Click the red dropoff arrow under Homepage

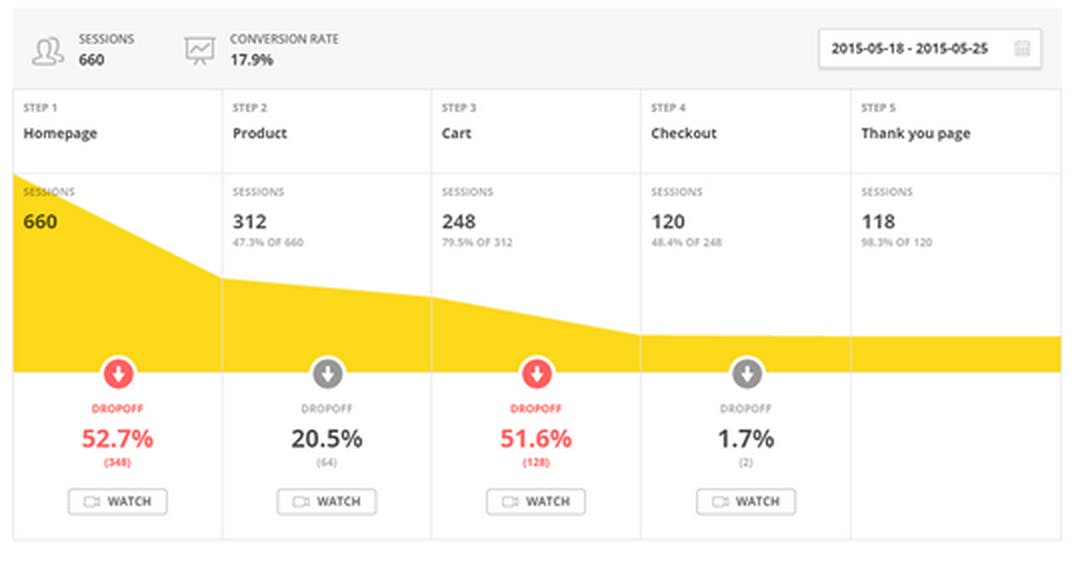(118, 374)
